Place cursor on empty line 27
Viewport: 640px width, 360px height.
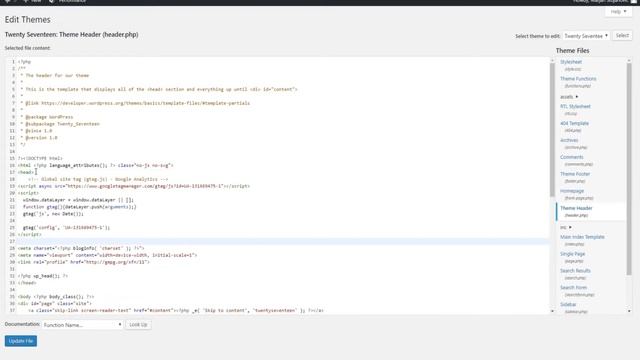tap(283, 241)
